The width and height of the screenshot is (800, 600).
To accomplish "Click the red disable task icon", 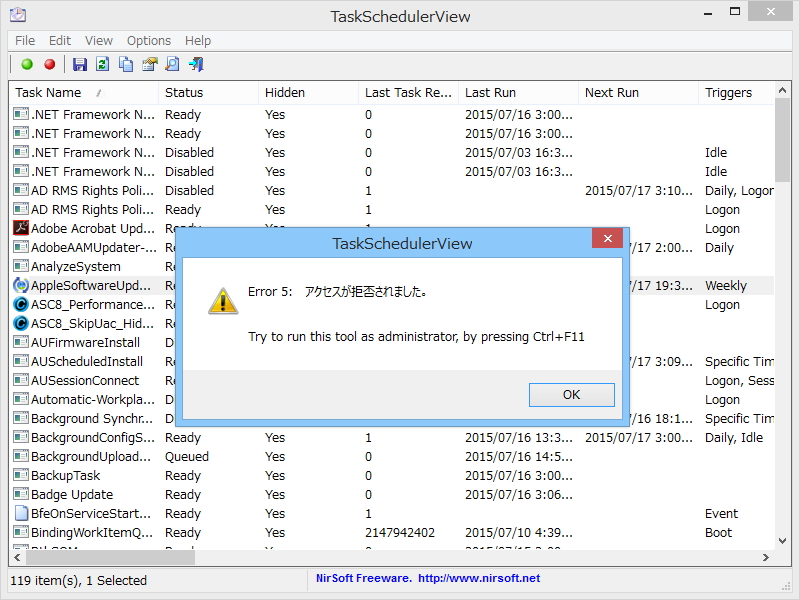I will (x=49, y=64).
